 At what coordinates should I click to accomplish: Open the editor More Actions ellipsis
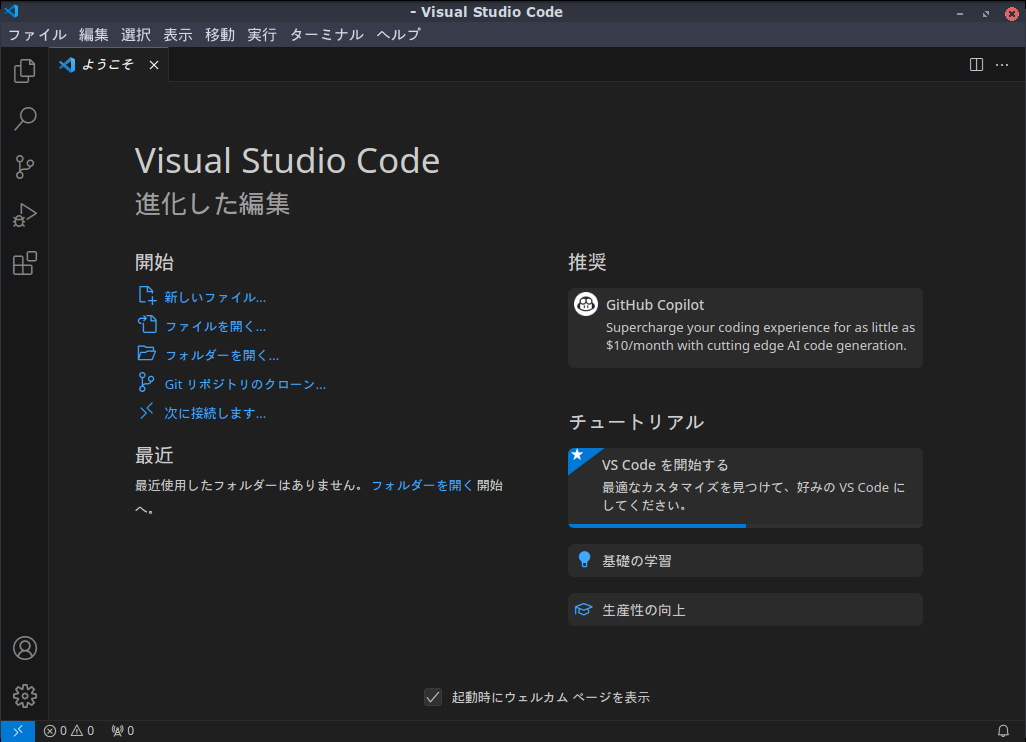[1002, 65]
